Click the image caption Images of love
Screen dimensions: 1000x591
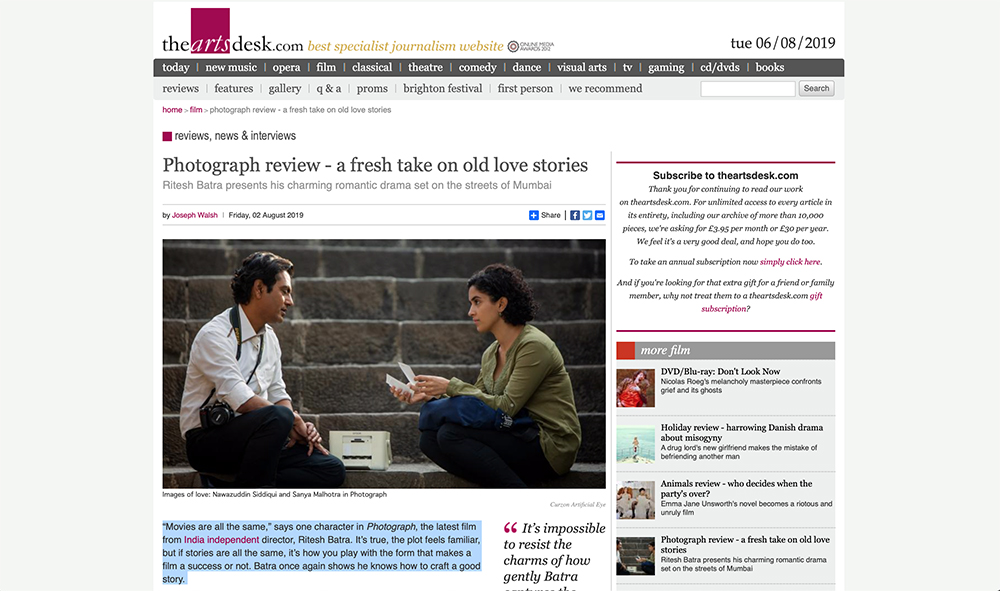(274, 494)
